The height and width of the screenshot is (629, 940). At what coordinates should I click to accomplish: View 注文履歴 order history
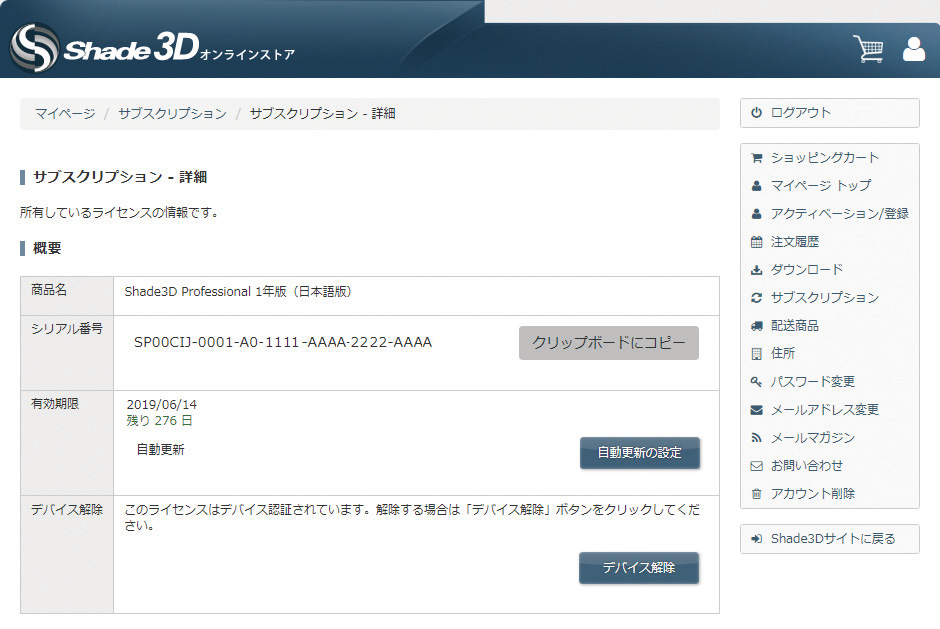[795, 242]
